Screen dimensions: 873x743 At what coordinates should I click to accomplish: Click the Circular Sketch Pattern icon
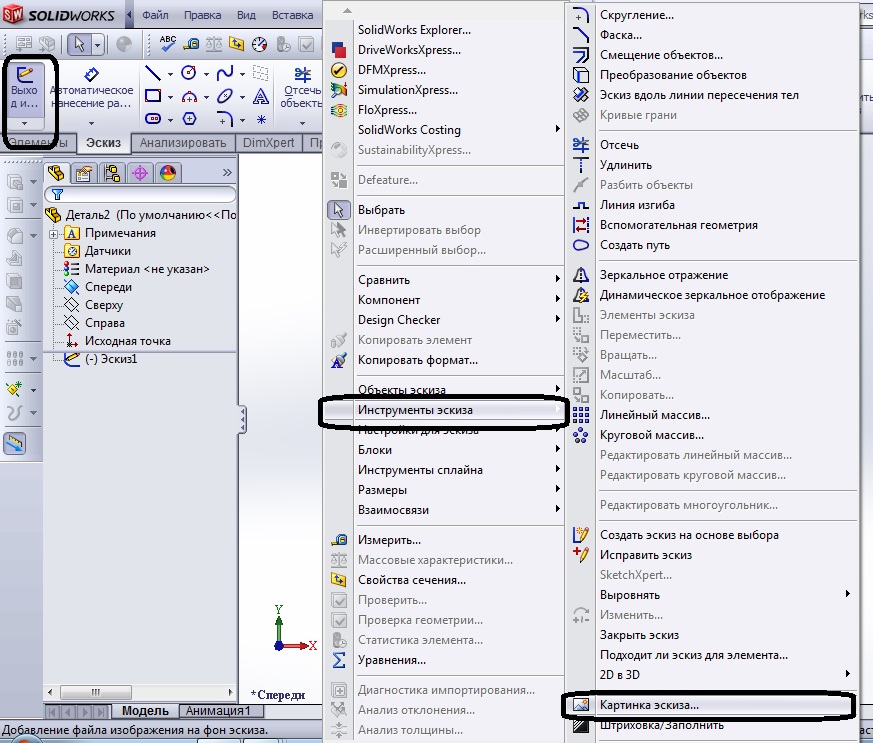pos(581,435)
